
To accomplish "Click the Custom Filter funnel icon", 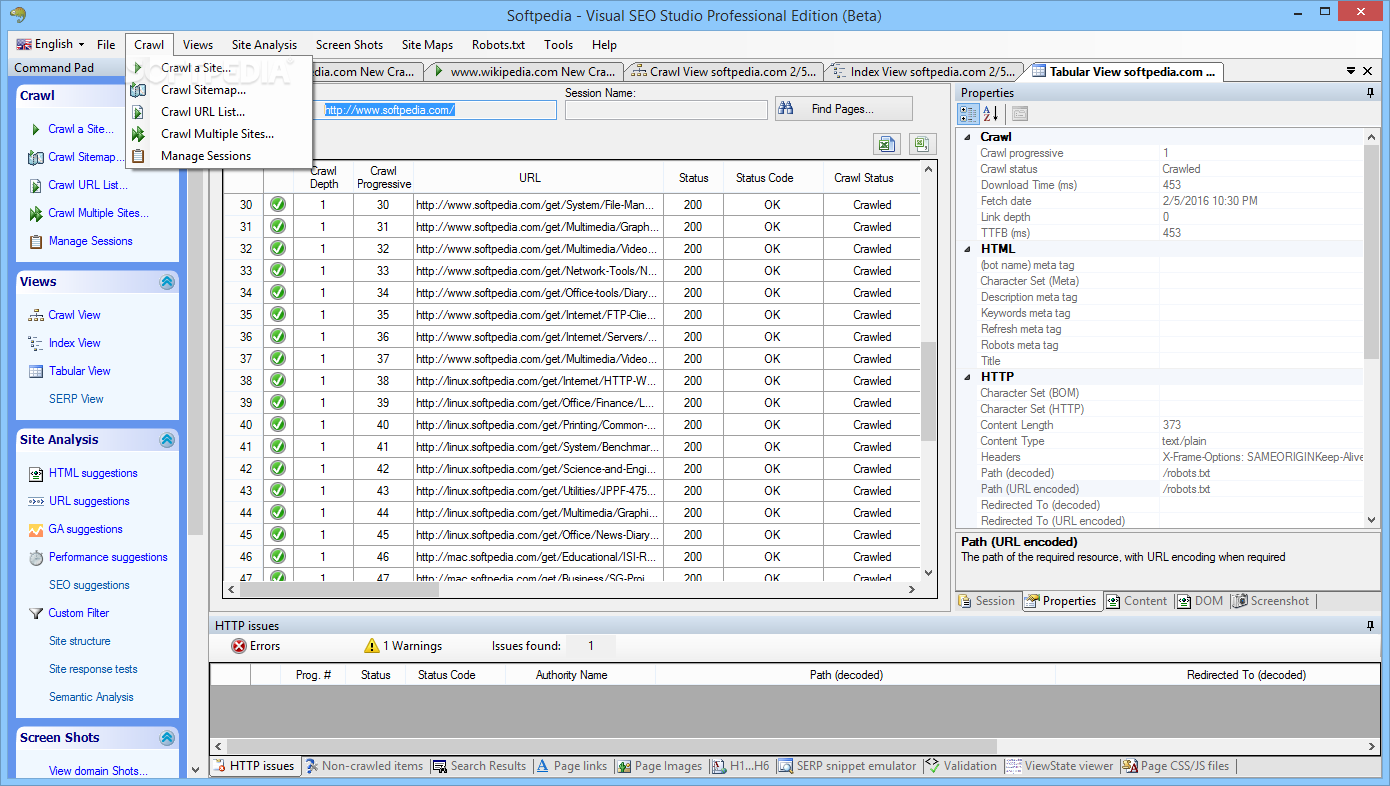I will (x=36, y=613).
